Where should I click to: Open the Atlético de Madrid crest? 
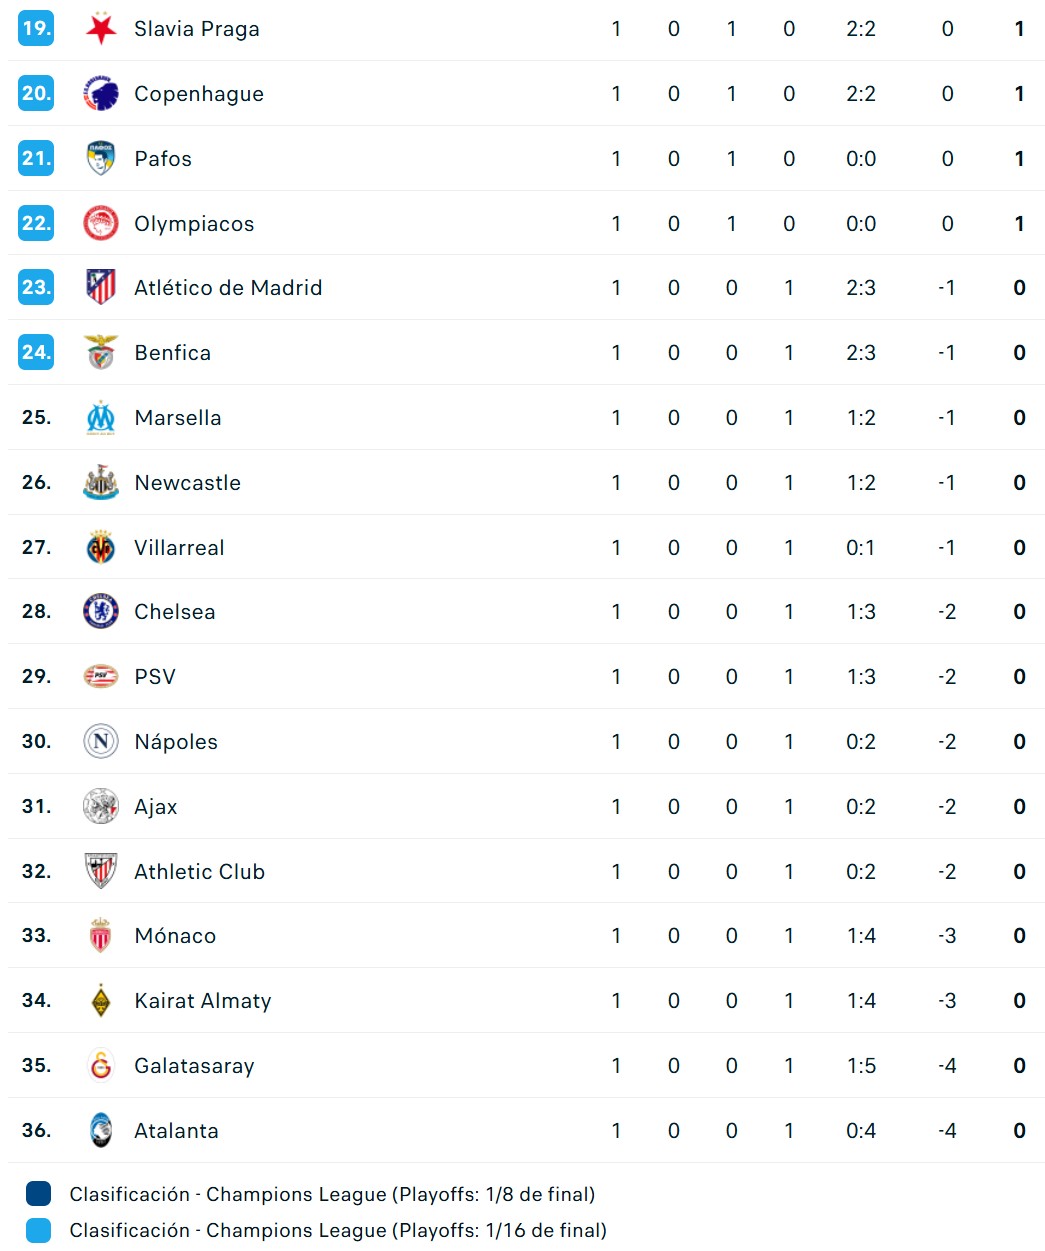tap(100, 288)
